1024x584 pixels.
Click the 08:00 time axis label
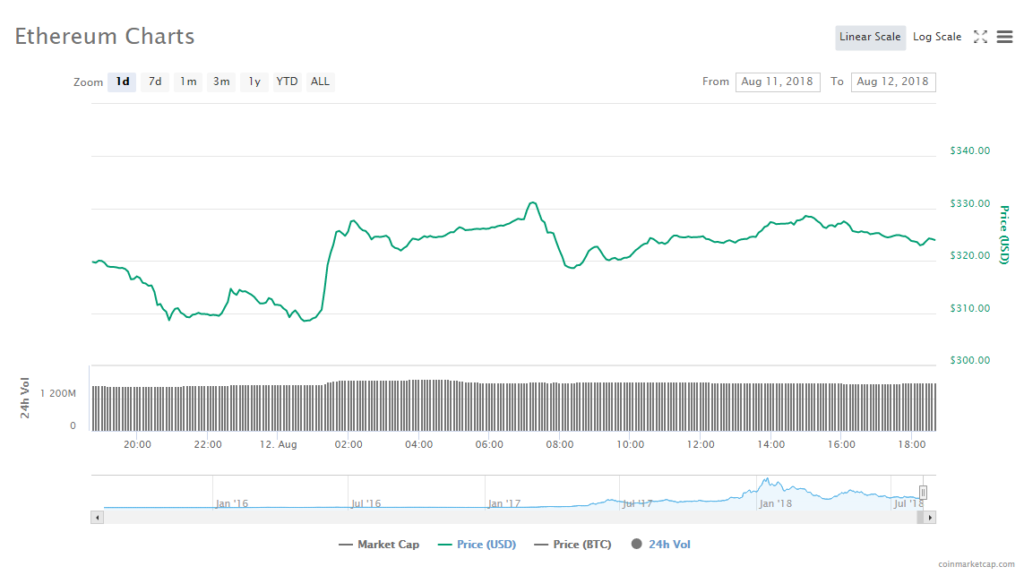pos(560,445)
